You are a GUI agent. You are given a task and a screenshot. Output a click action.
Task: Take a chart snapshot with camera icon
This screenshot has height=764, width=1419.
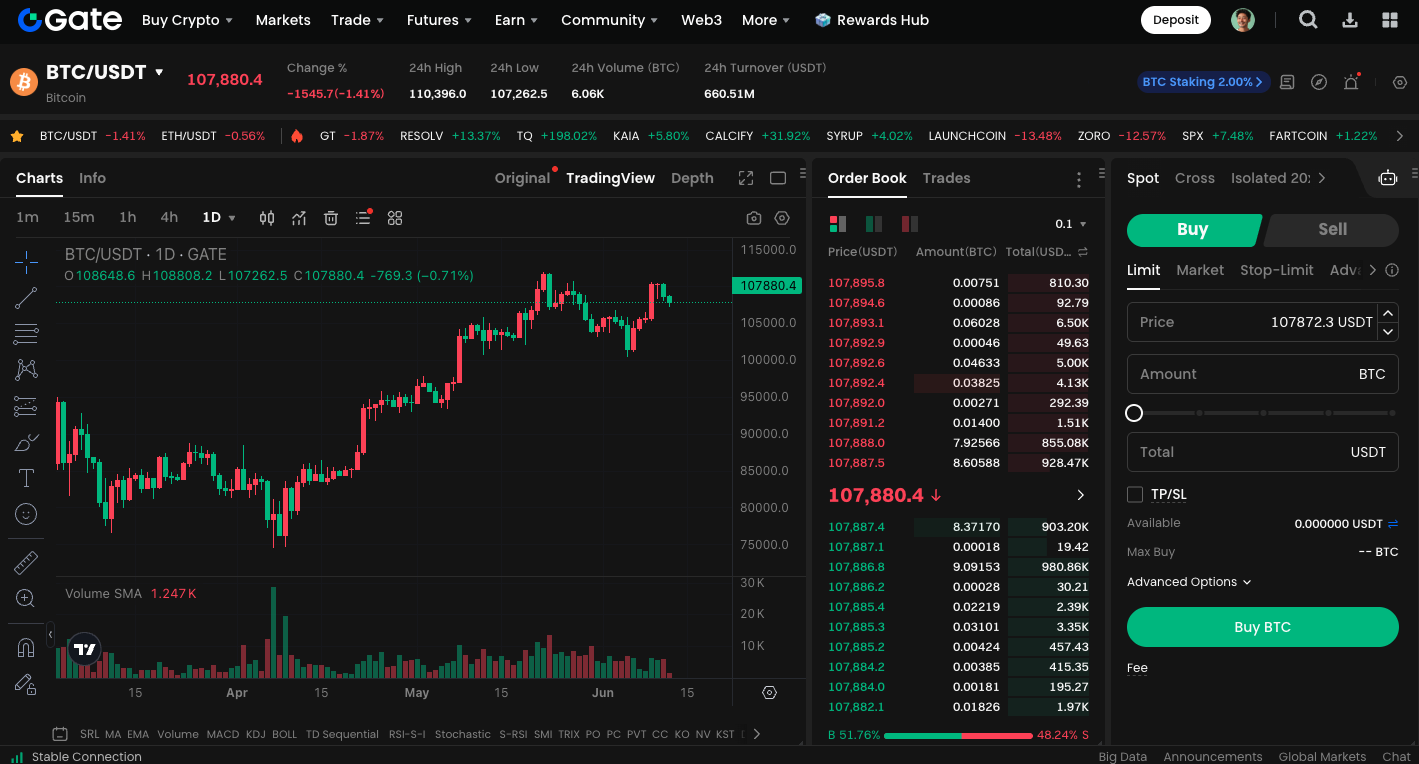[x=754, y=218]
